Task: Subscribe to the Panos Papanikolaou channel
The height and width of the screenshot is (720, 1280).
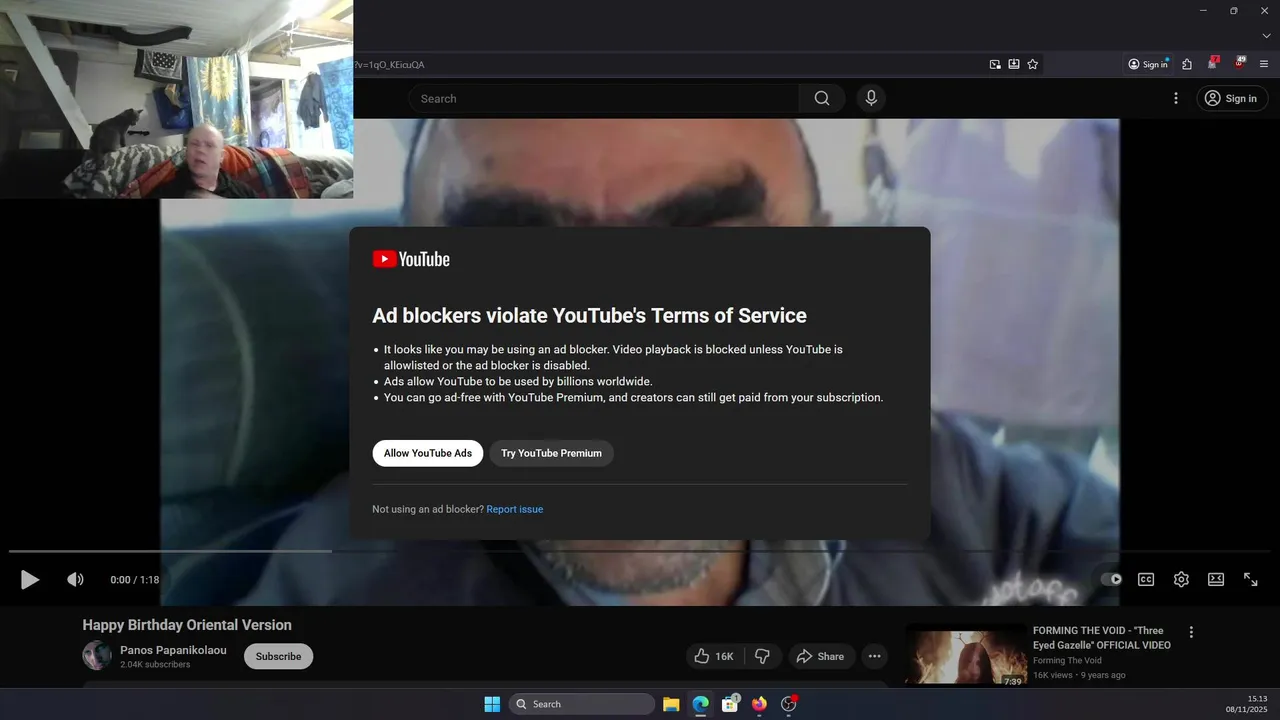Action: 278,656
